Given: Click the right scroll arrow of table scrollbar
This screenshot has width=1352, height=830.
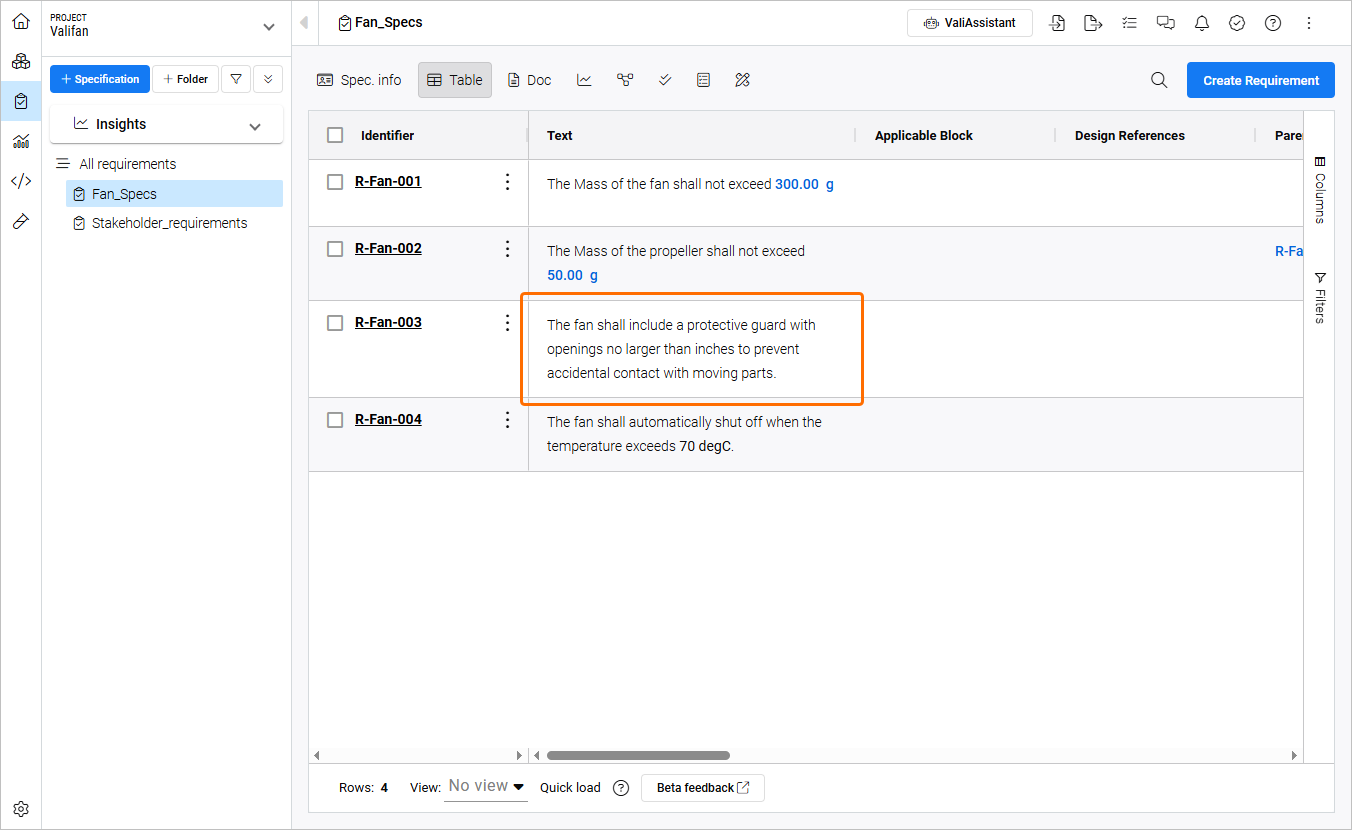Looking at the screenshot, I should [1294, 755].
